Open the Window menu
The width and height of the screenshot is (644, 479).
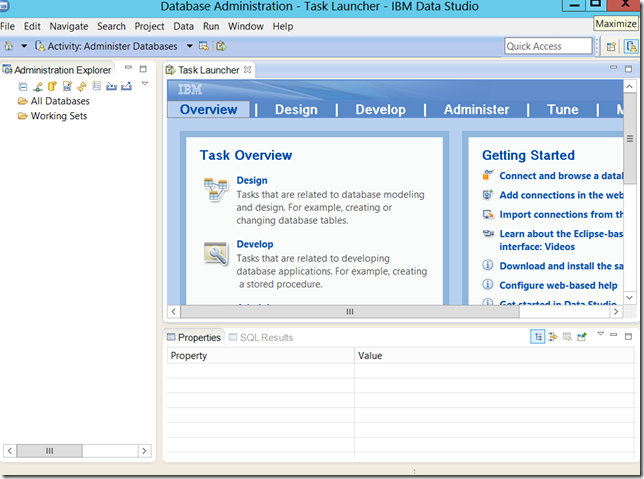click(246, 26)
